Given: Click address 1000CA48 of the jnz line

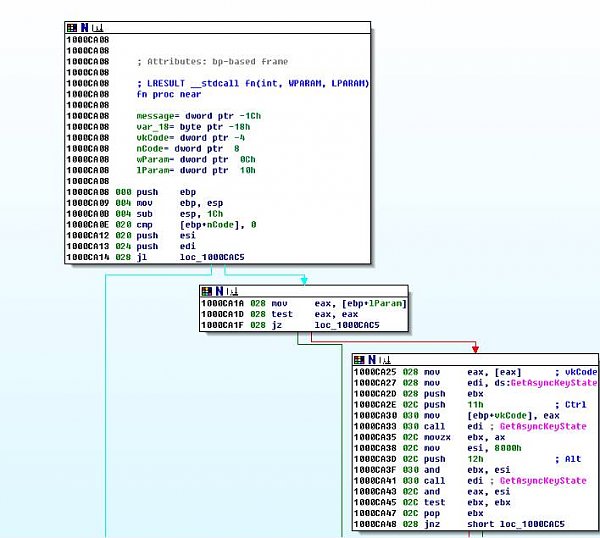Looking at the screenshot, I should tap(375, 524).
